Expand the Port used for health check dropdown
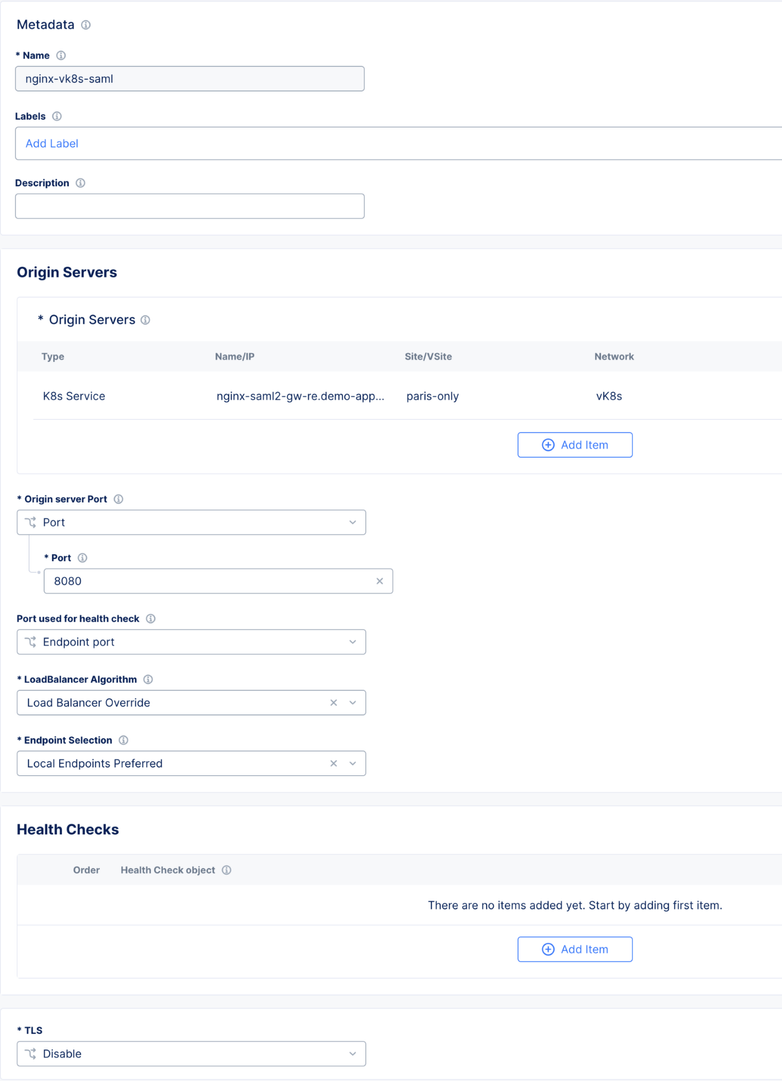Viewport: 782px width, 1081px height. tap(352, 642)
